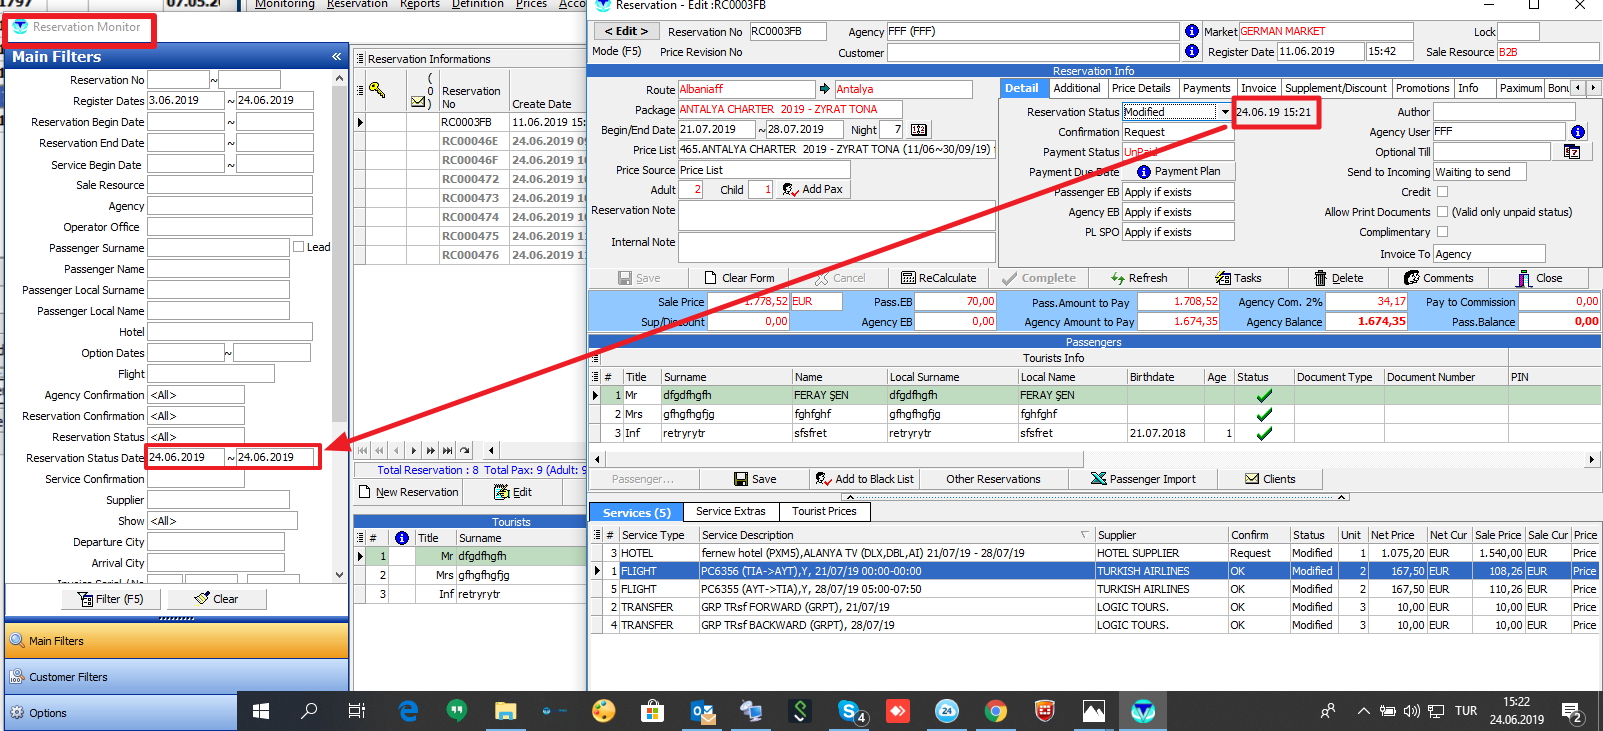This screenshot has height=731, width=1603.
Task: Open File Explorer from the taskbar
Action: [x=505, y=712]
